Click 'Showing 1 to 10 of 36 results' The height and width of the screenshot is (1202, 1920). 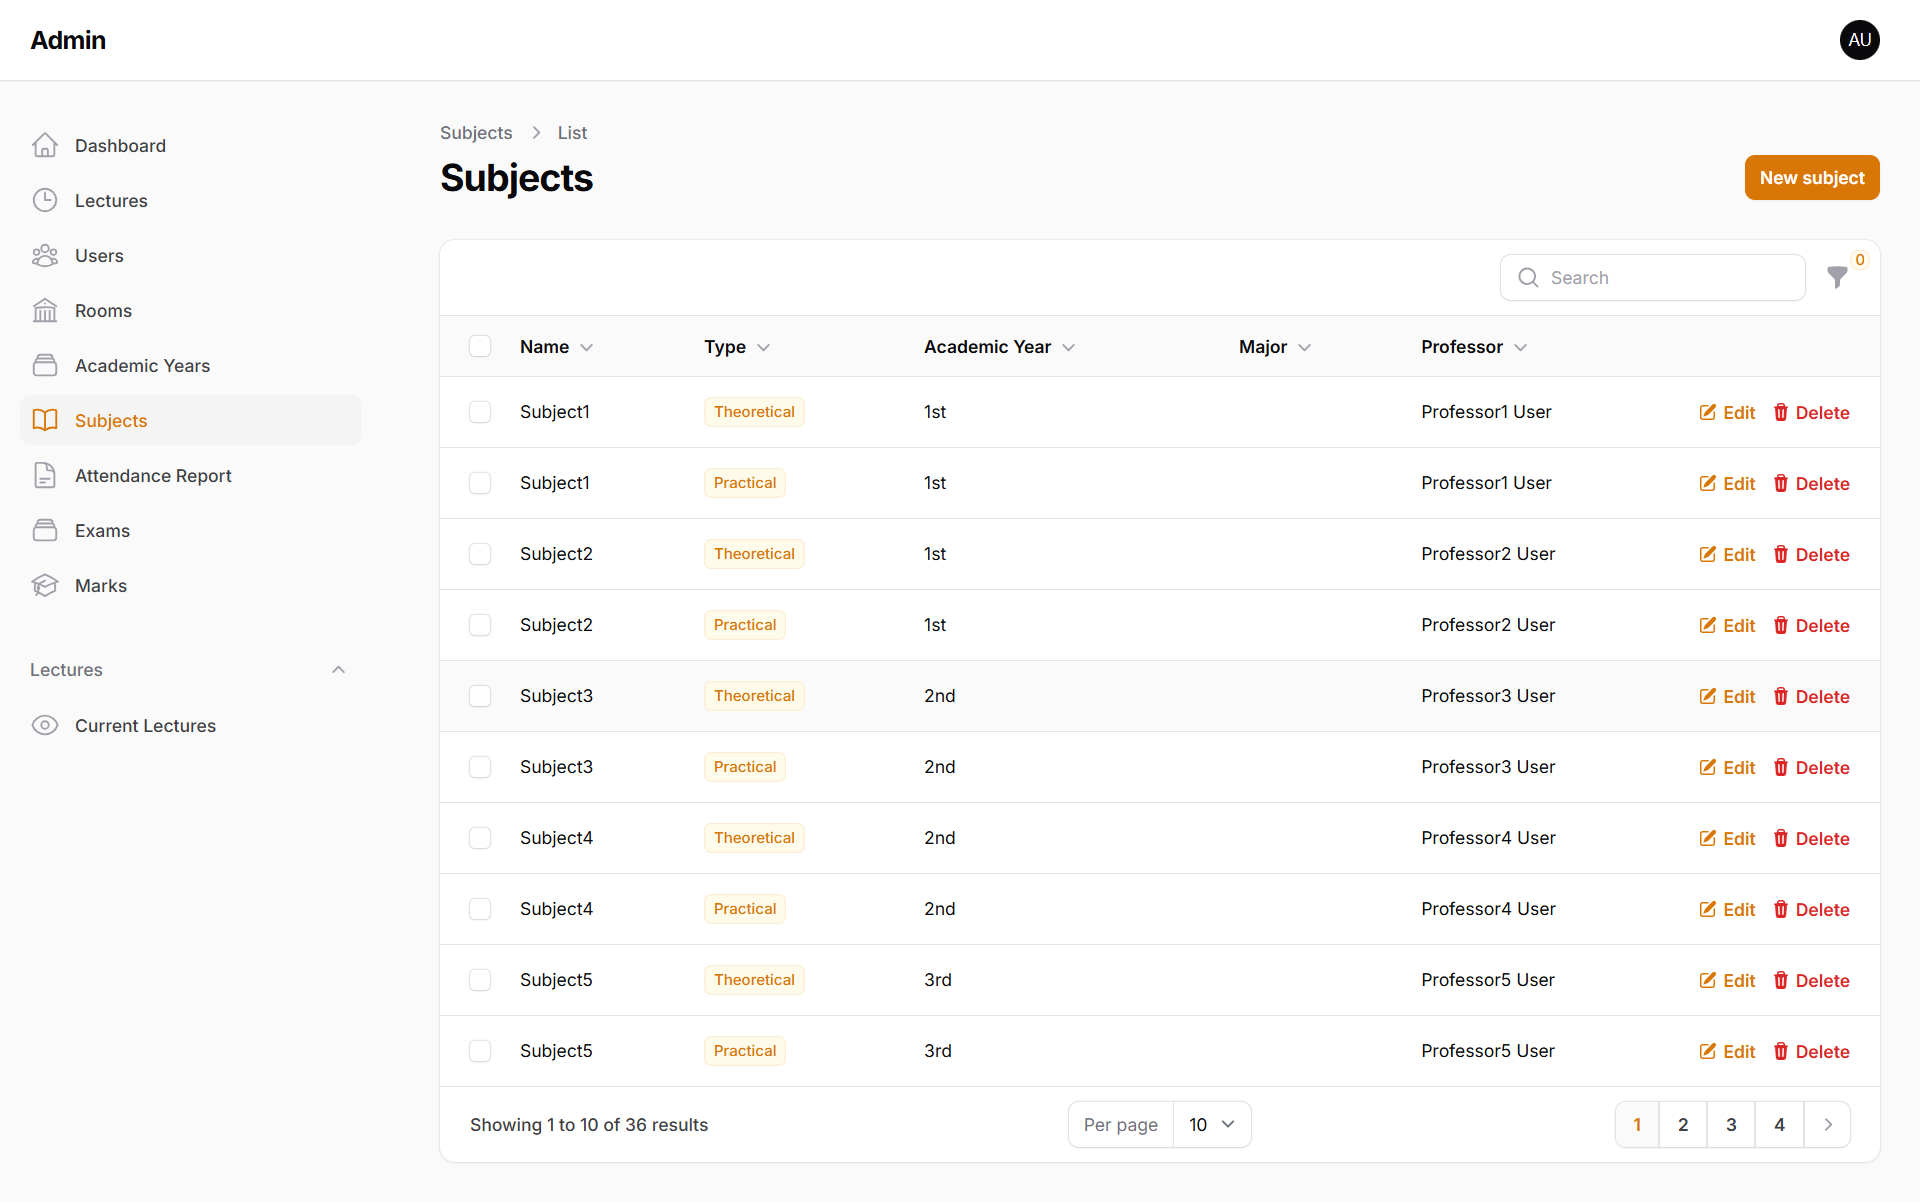(589, 1125)
